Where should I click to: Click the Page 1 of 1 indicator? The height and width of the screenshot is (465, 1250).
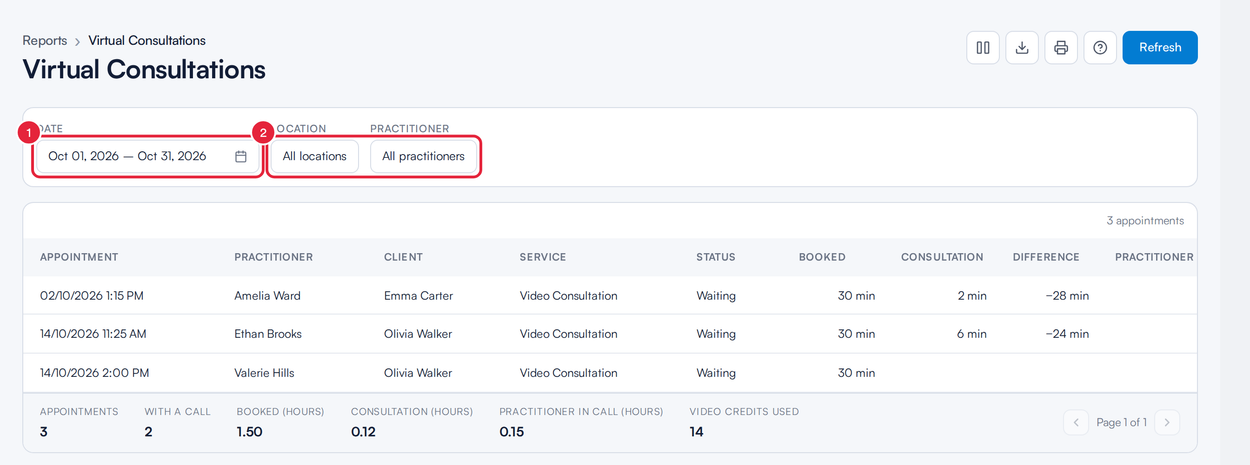(x=1121, y=422)
